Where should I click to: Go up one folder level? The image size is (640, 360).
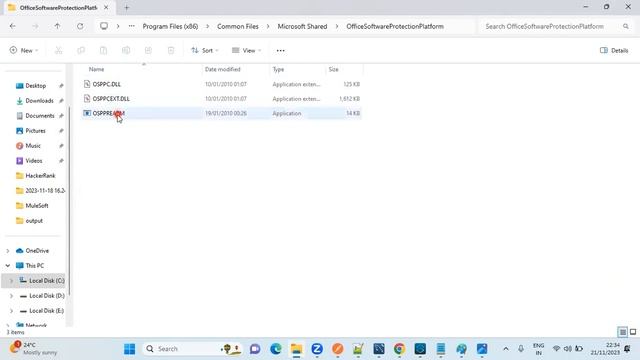57,26
